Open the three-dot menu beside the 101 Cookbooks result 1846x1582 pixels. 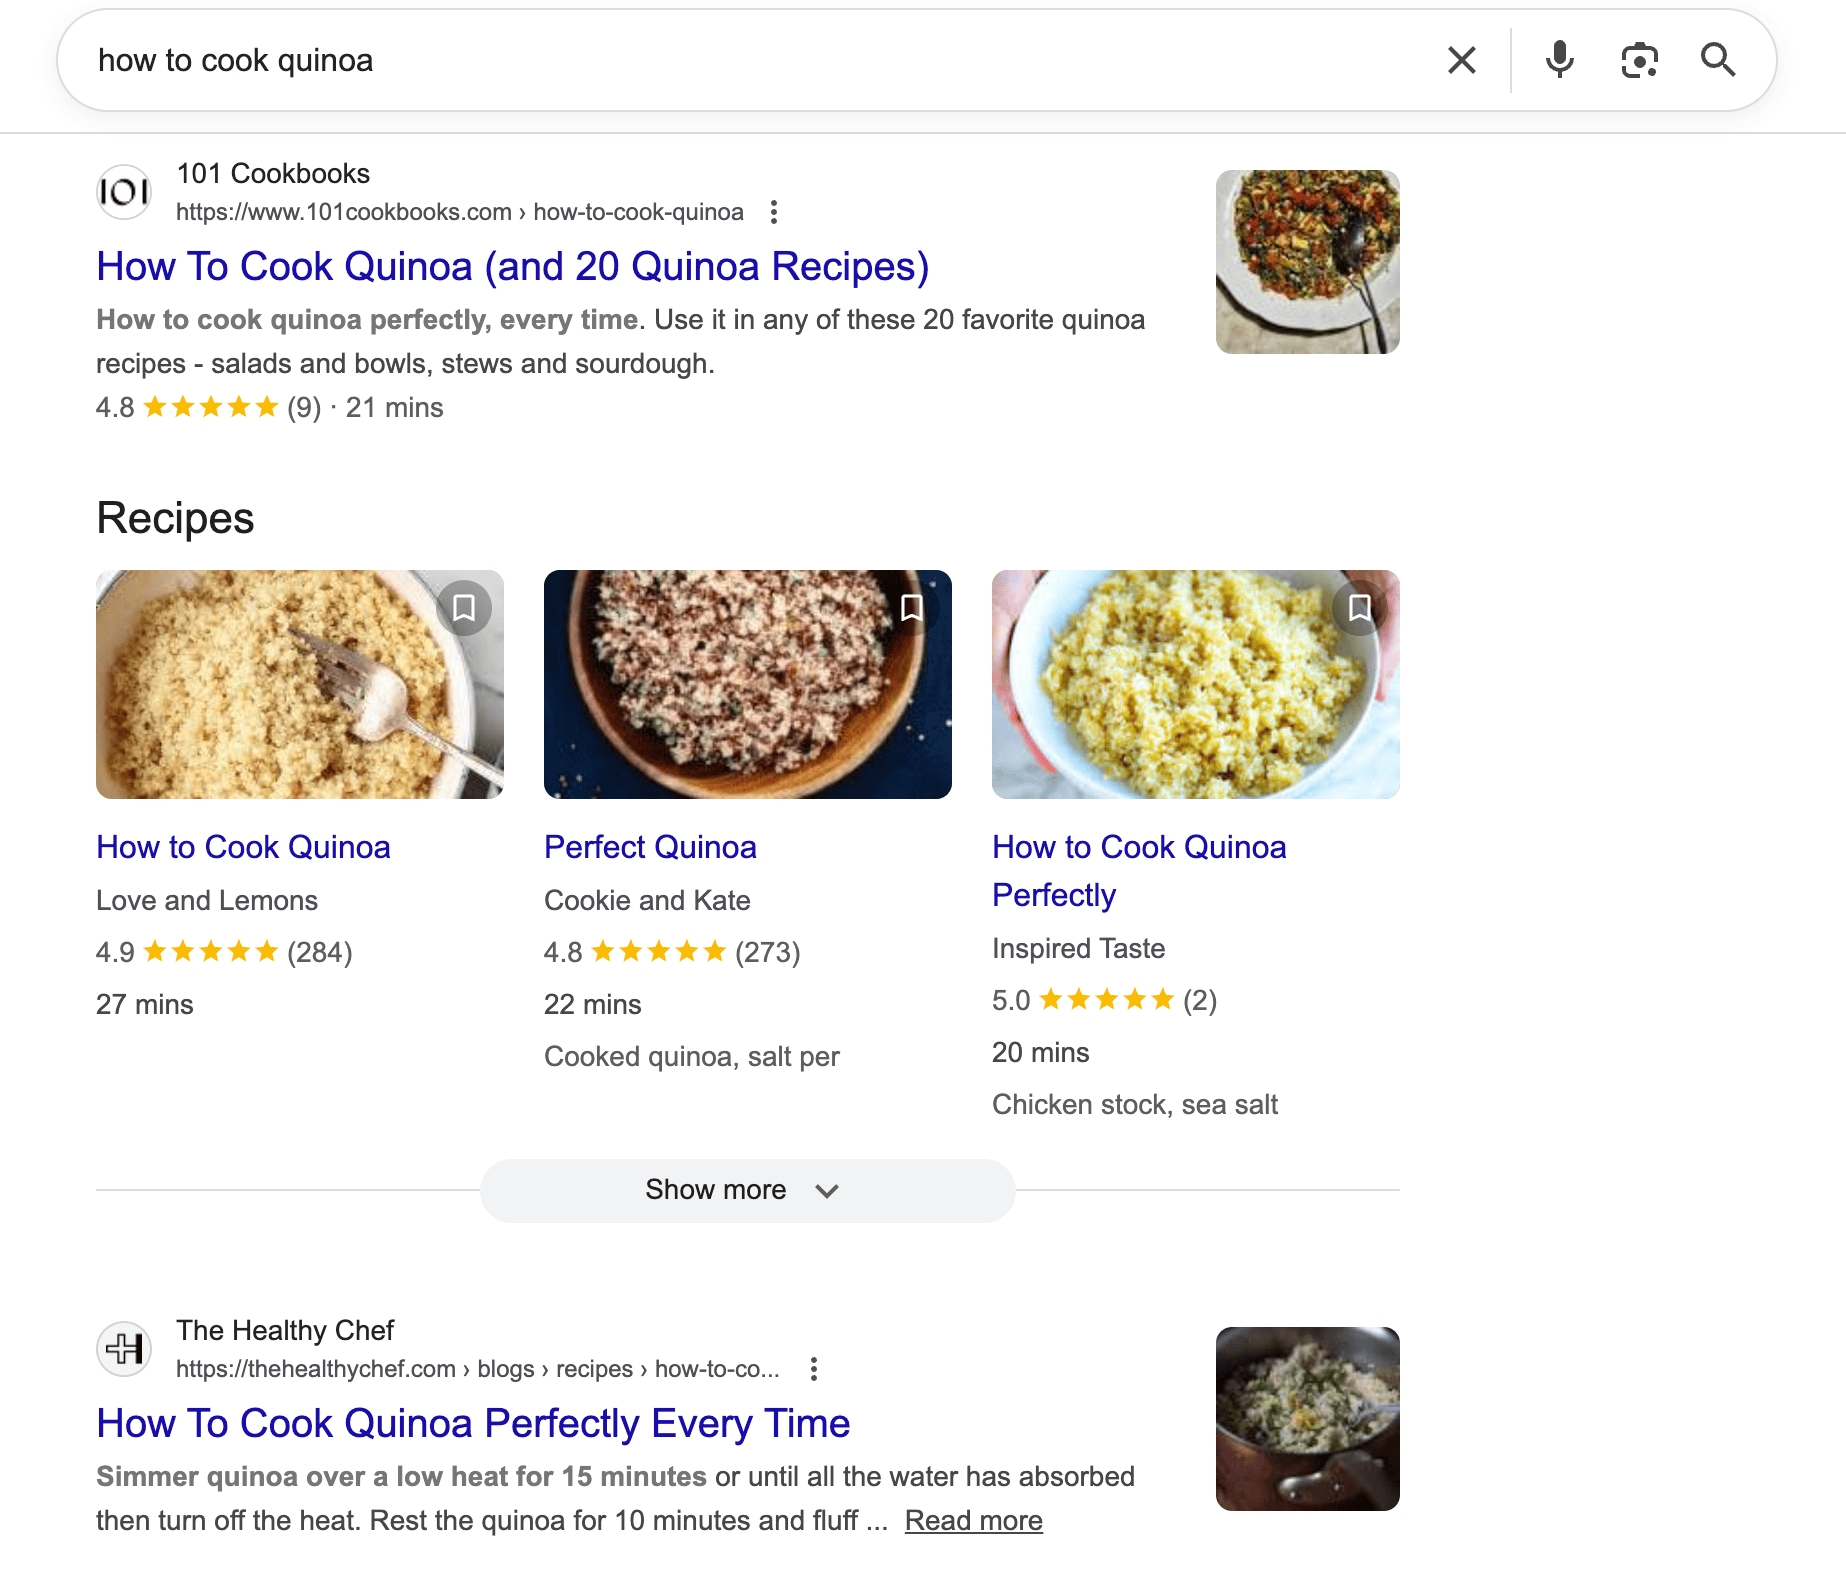pos(776,212)
